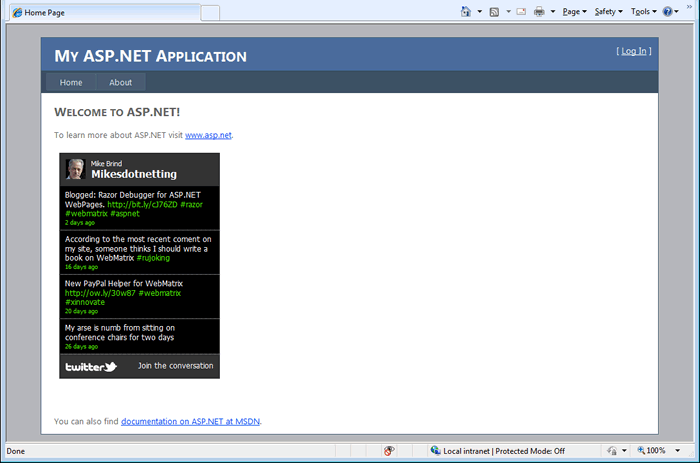Click the '26 days ago' timestamp
This screenshot has height=463, width=700.
[x=81, y=346]
